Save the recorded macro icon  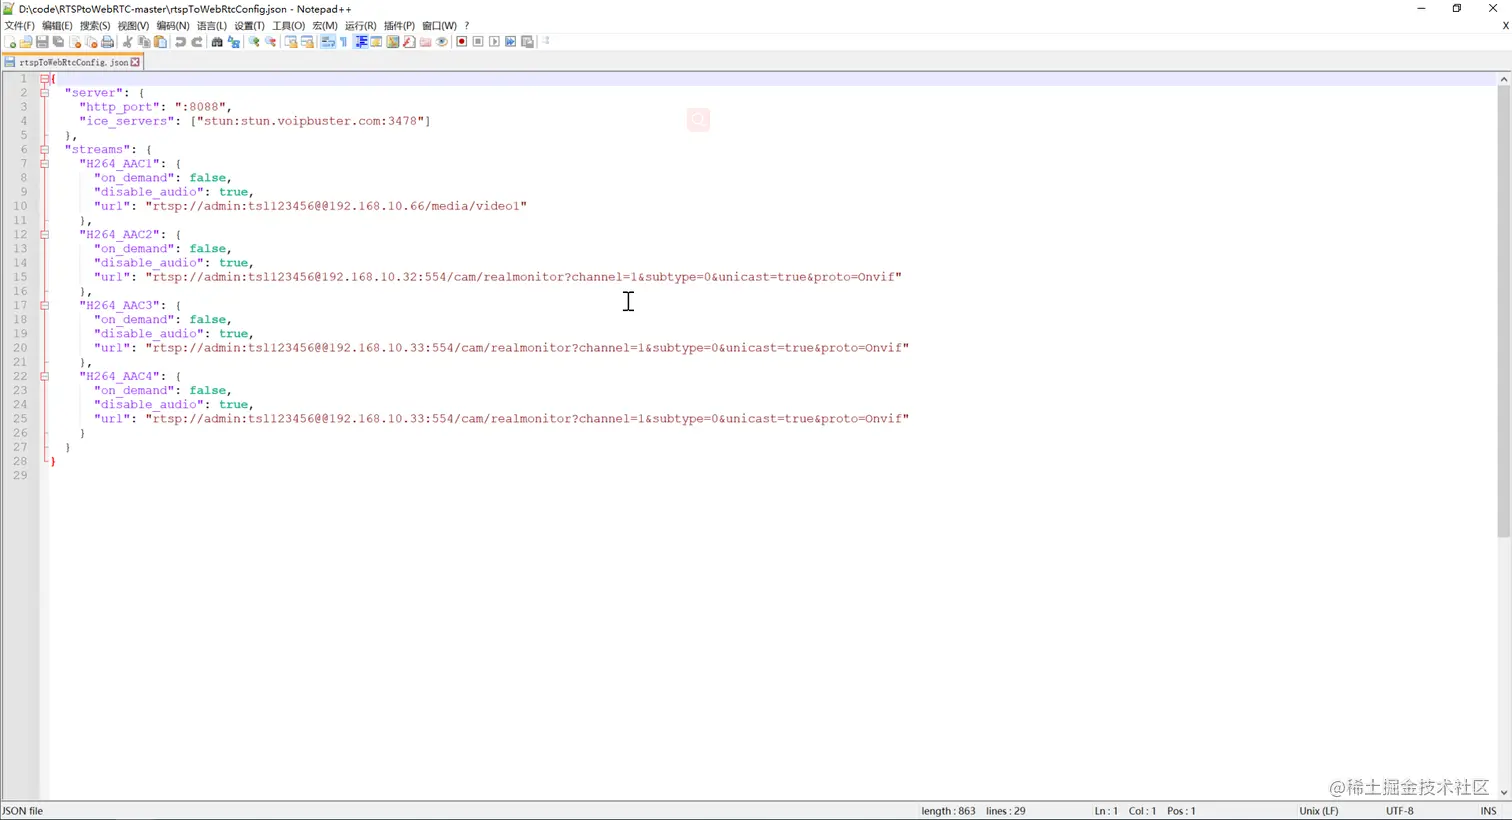pos(528,42)
